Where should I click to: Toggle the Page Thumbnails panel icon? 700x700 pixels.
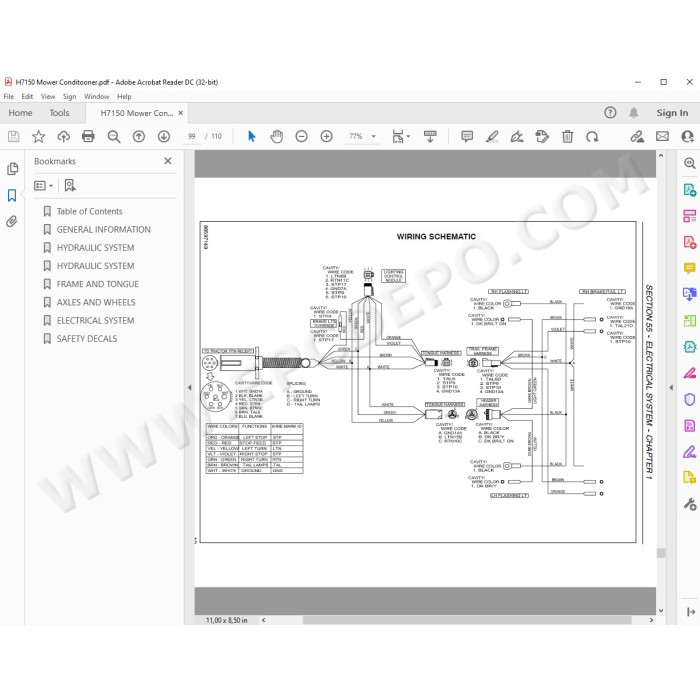pos(12,169)
